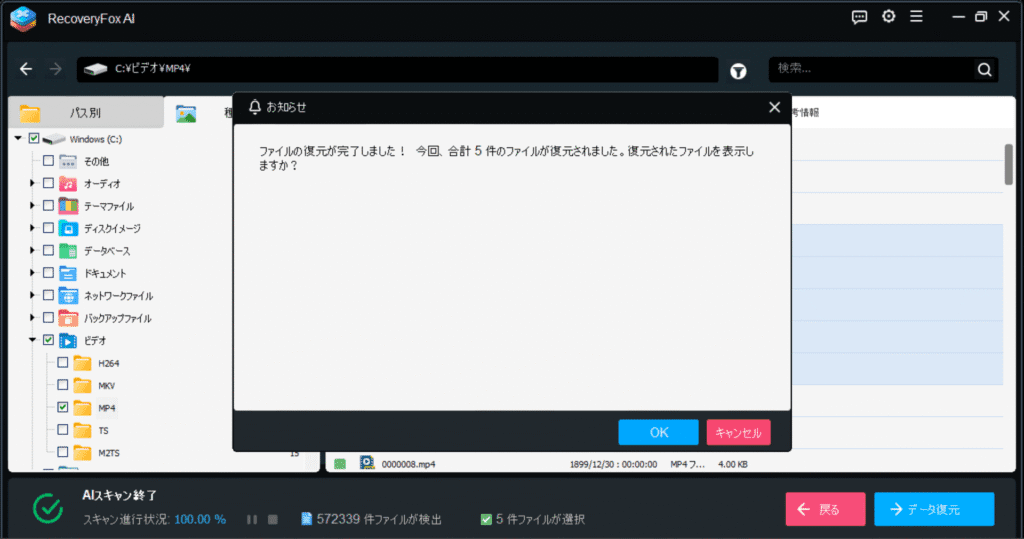
Task: Check the ディスクイメージ checkbox
Action: (x=48, y=228)
